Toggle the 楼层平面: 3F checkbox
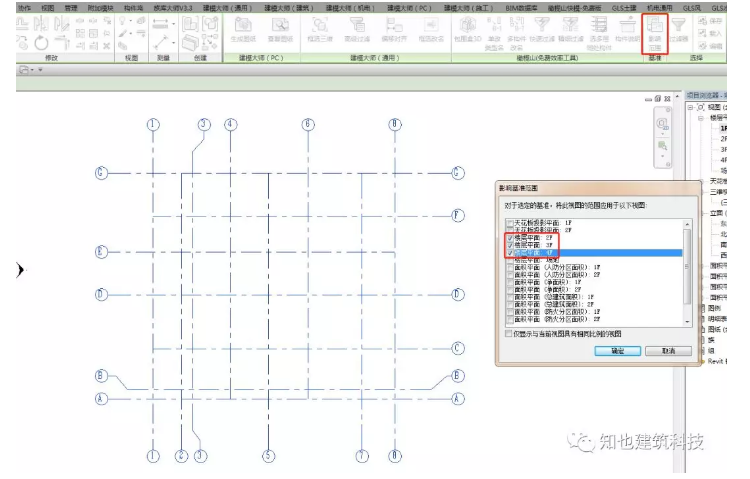750x479 pixels. click(510, 245)
